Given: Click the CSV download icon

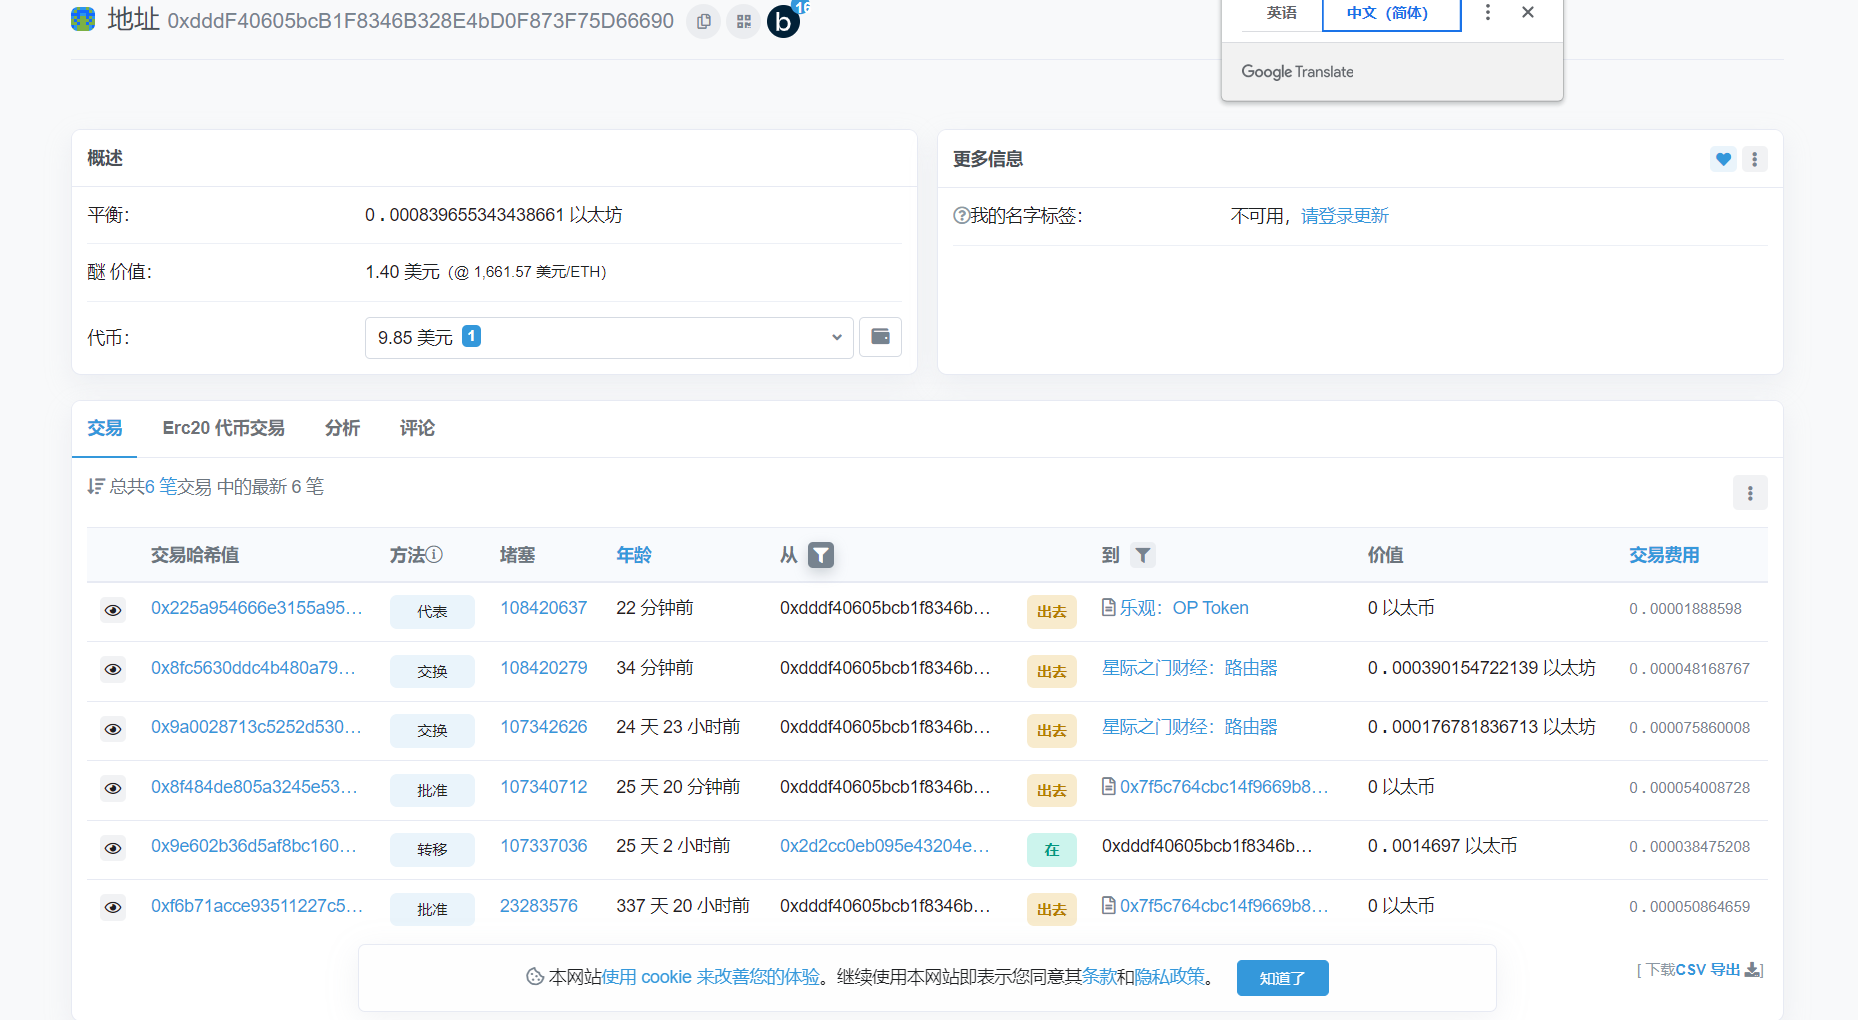Looking at the screenshot, I should pos(1753,969).
